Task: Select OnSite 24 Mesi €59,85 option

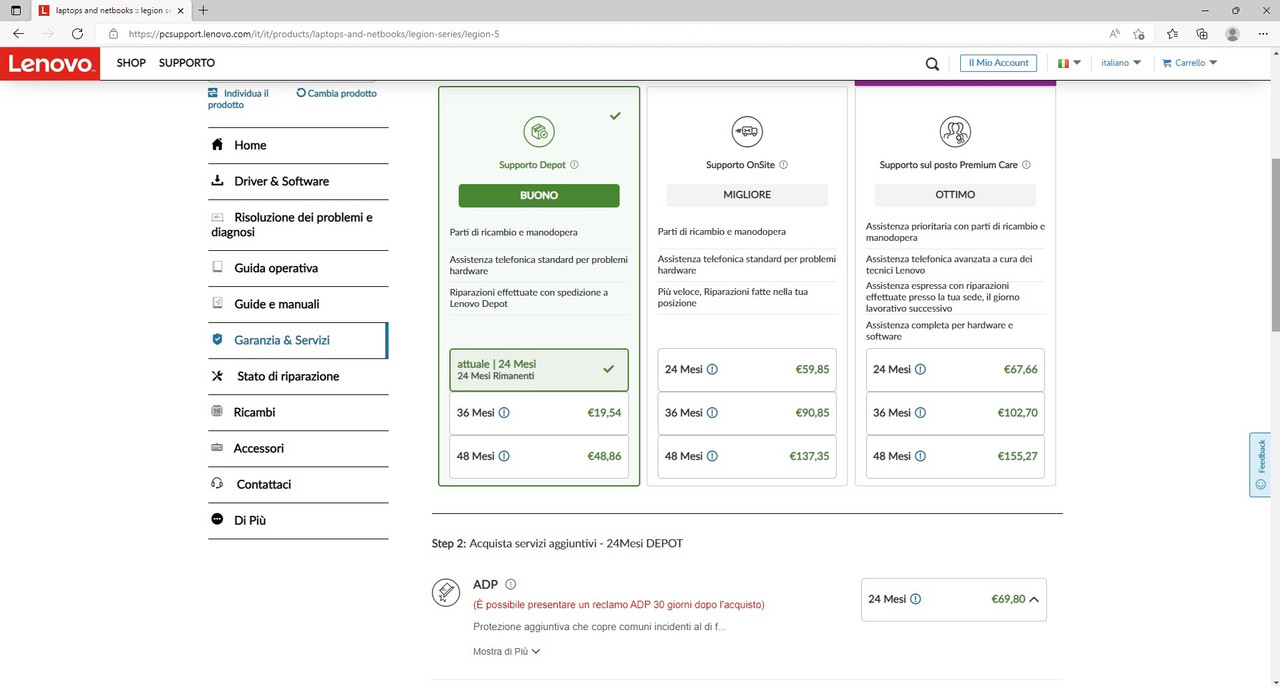Action: [747, 370]
